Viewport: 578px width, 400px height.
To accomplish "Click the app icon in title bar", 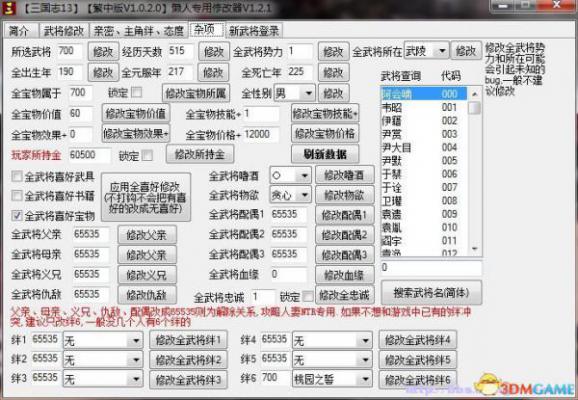I will coord(8,8).
